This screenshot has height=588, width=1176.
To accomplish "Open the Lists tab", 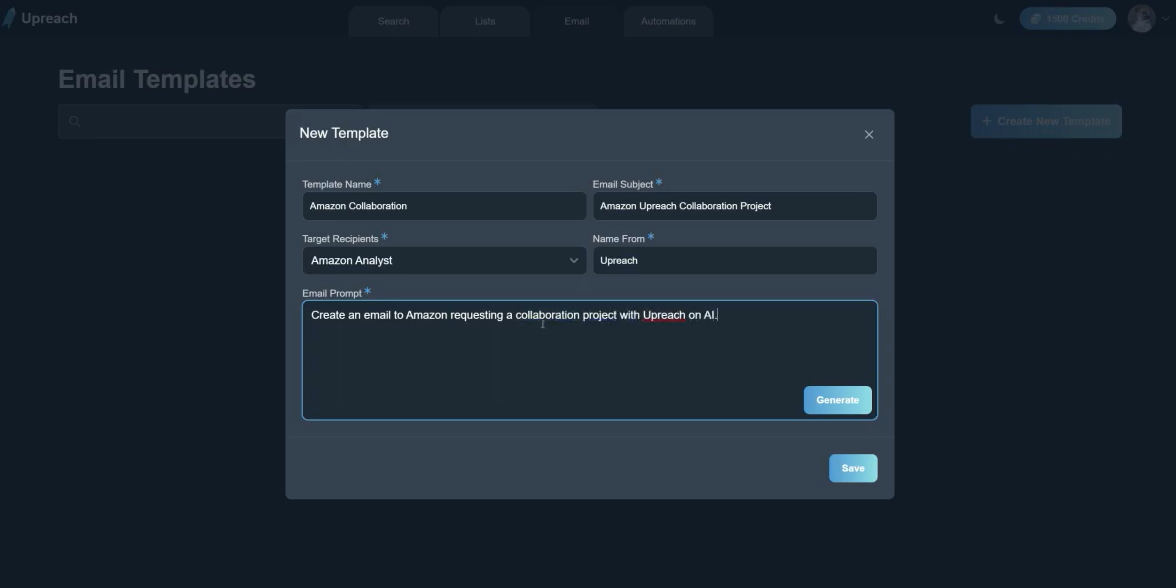I will pyautogui.click(x=485, y=21).
